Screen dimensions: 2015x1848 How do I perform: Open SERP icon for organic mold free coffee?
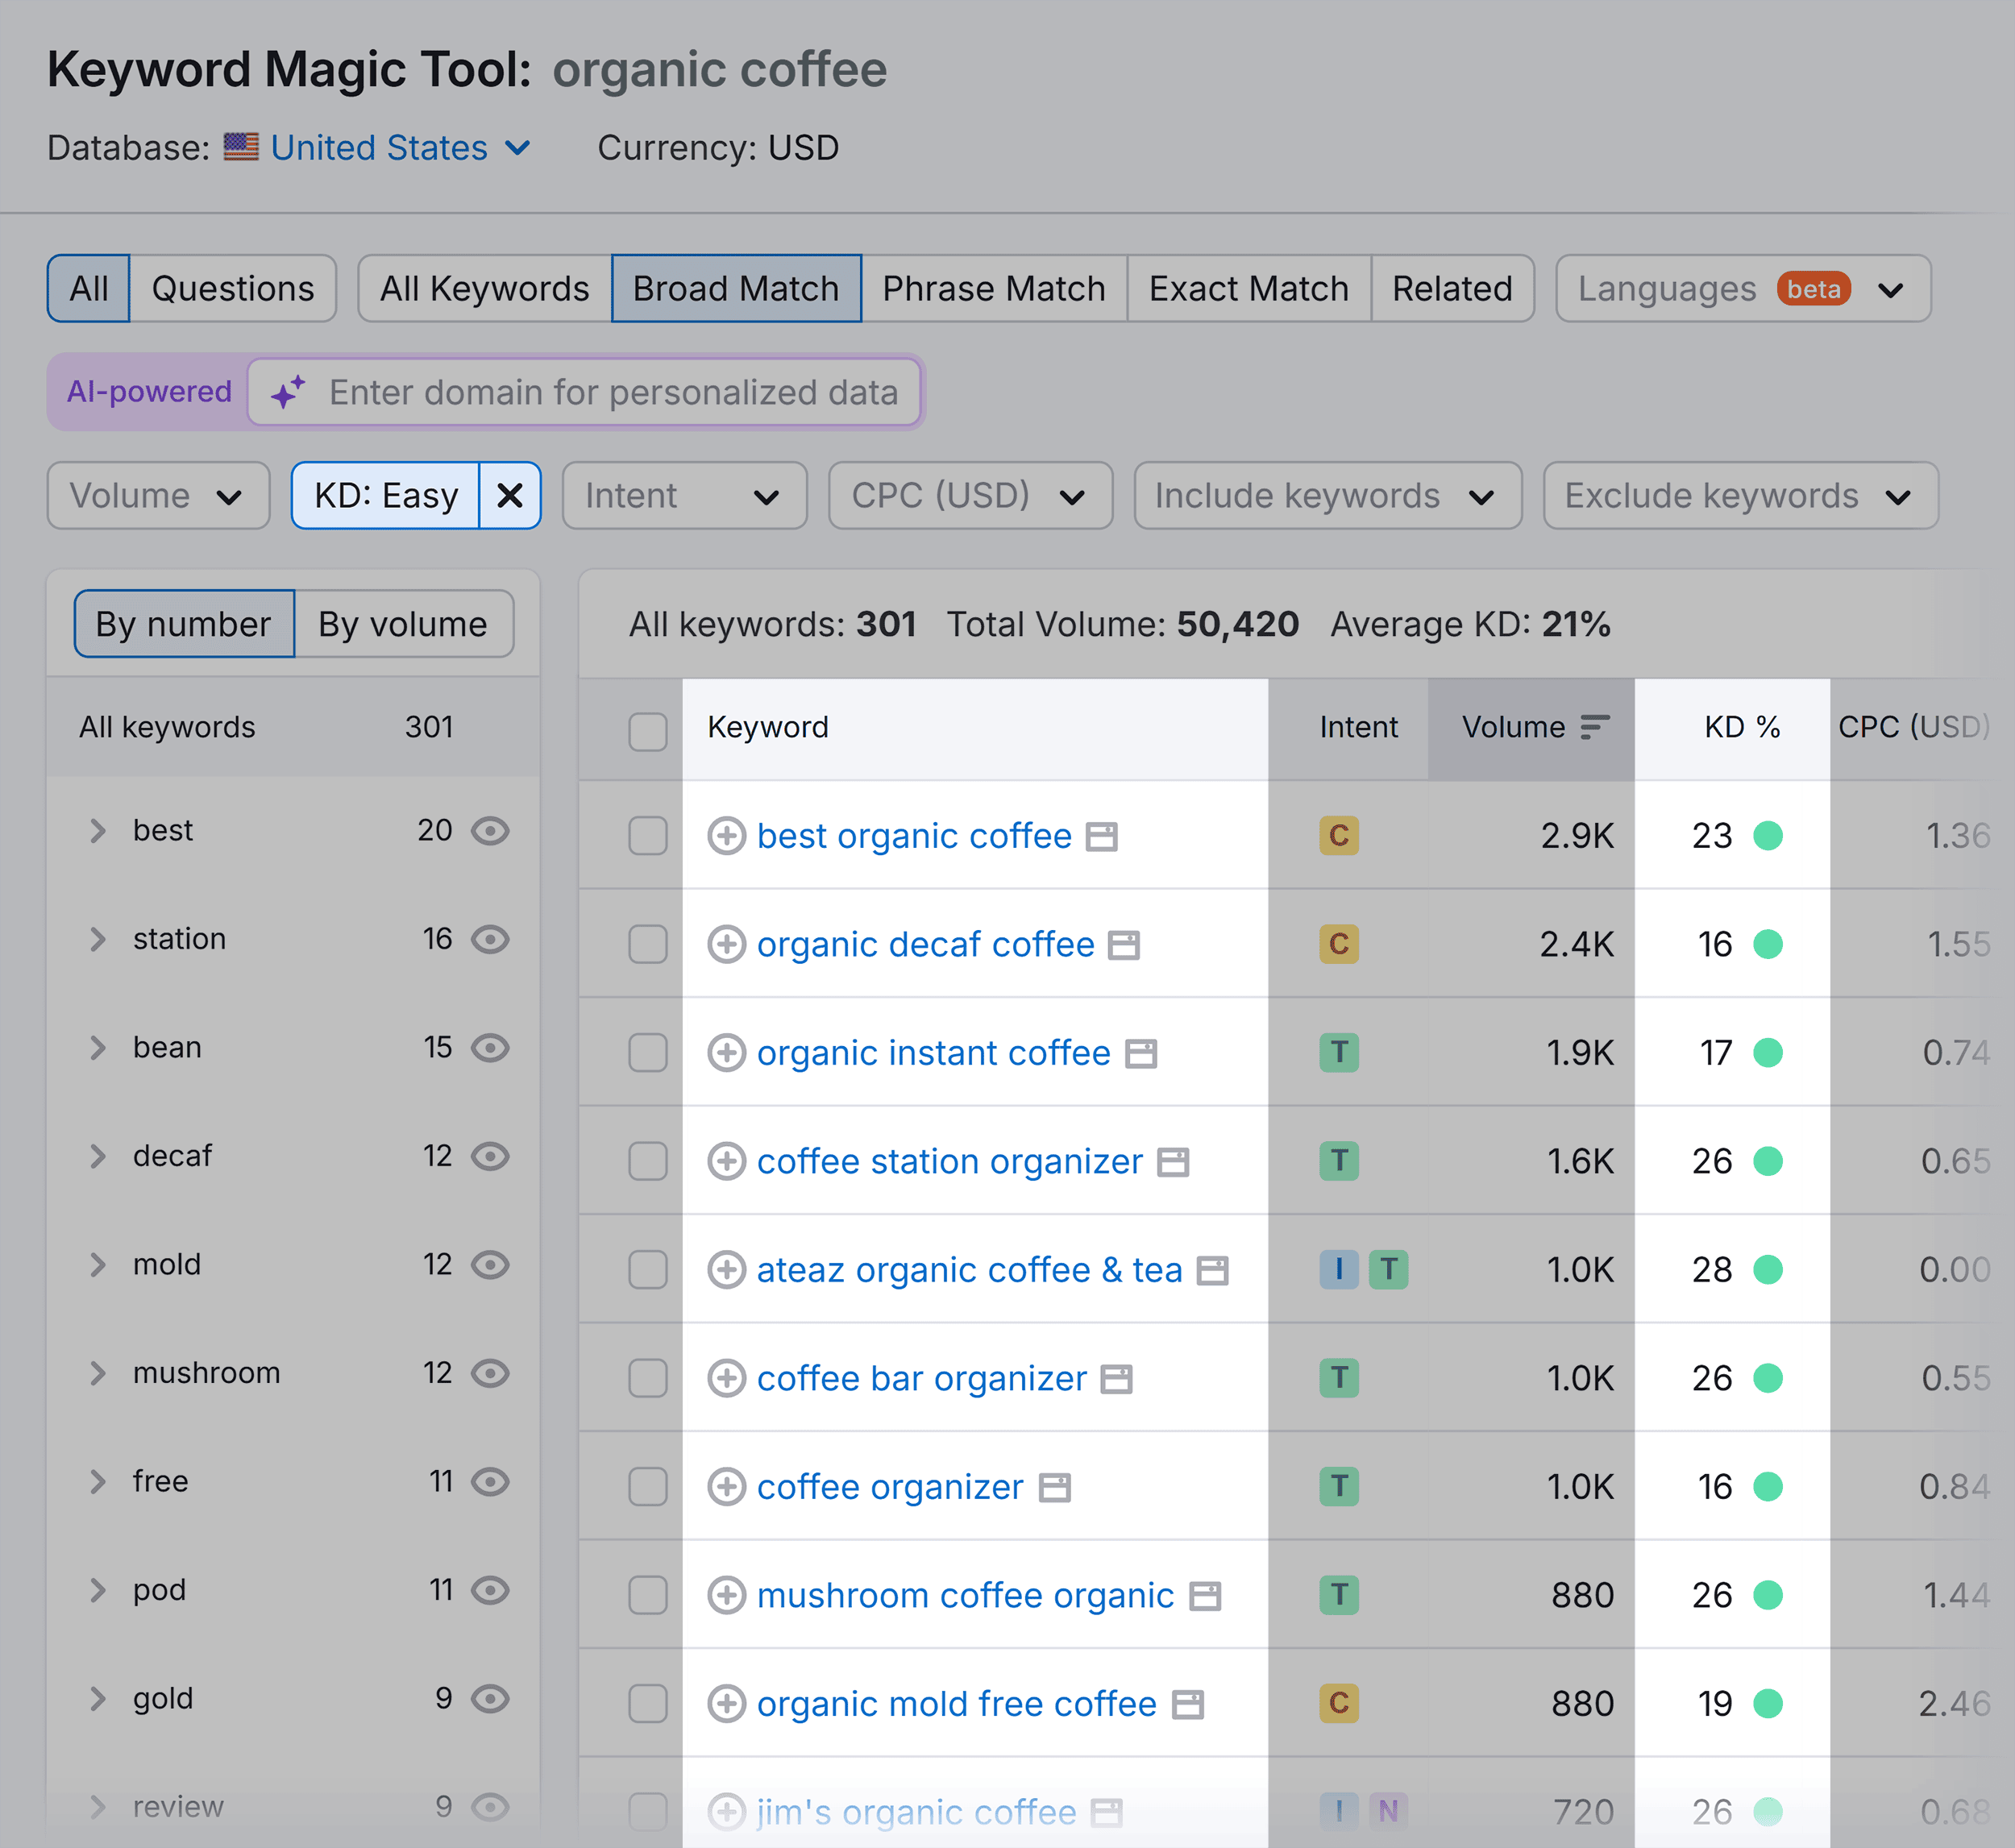(1187, 1705)
